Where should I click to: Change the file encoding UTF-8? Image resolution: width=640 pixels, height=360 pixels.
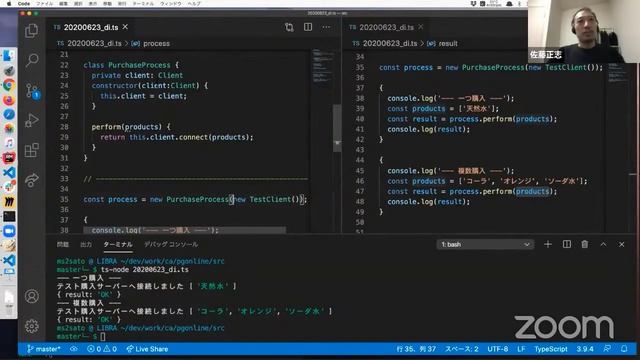coord(498,349)
